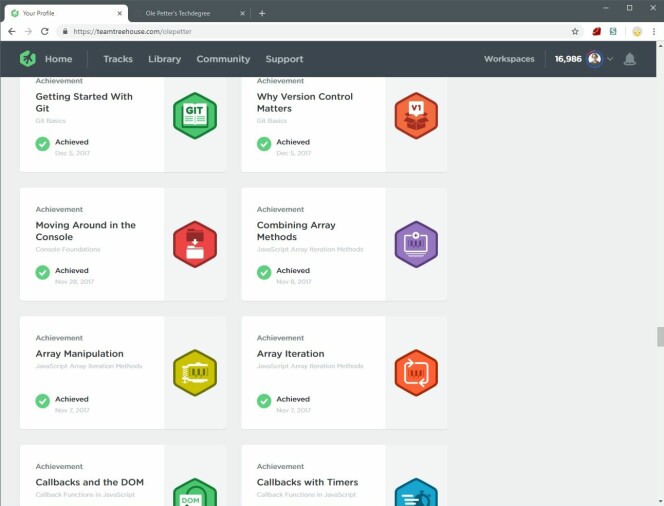
Task: Open Combining Array Methods title
Action: pos(296,231)
